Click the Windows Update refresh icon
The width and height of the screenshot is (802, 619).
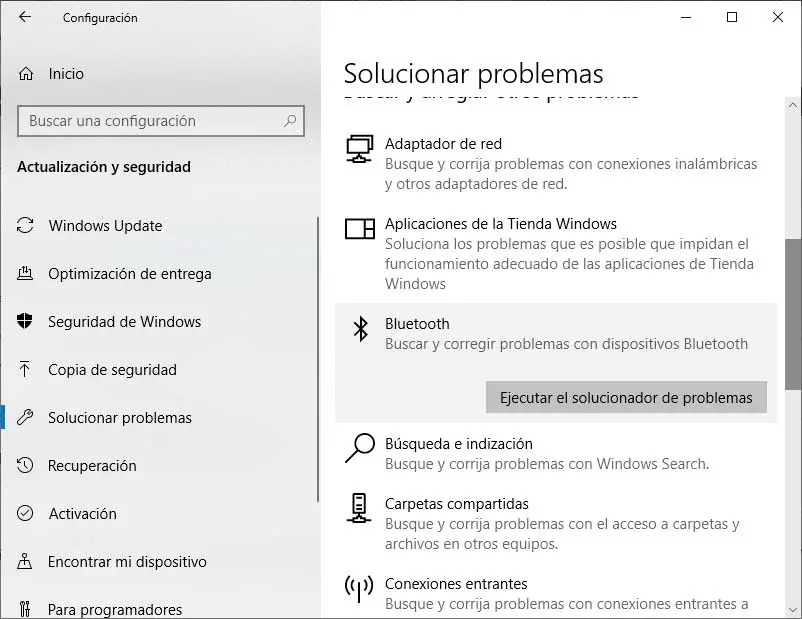(x=25, y=226)
